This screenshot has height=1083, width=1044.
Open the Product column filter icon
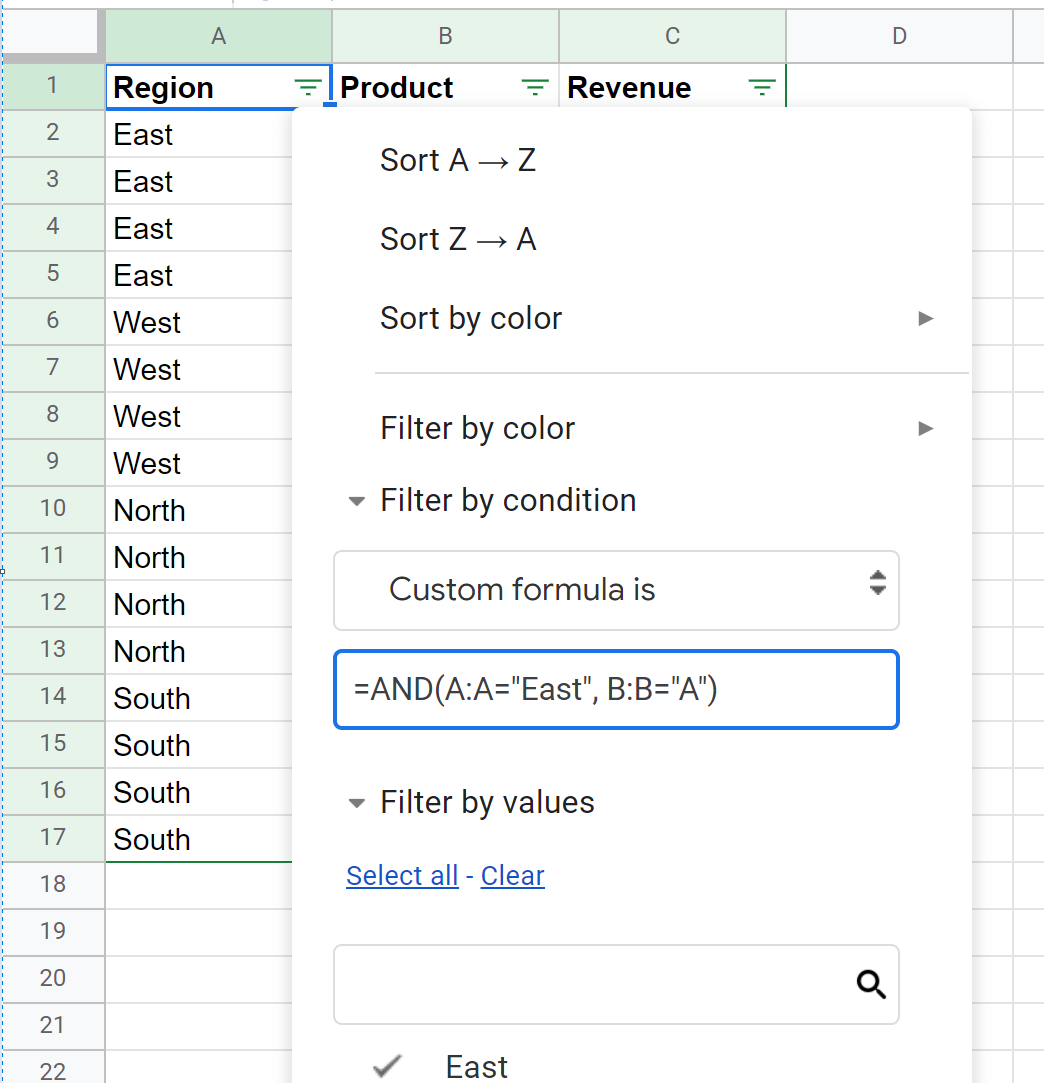click(536, 88)
